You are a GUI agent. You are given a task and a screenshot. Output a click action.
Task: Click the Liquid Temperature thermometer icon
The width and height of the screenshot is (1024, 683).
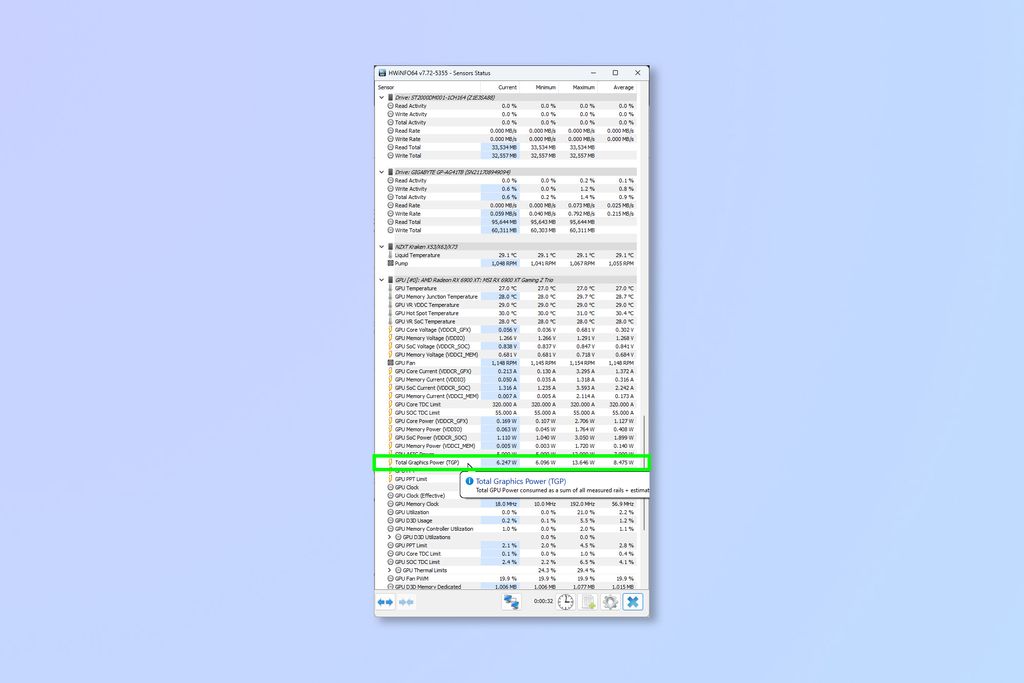click(x=389, y=256)
